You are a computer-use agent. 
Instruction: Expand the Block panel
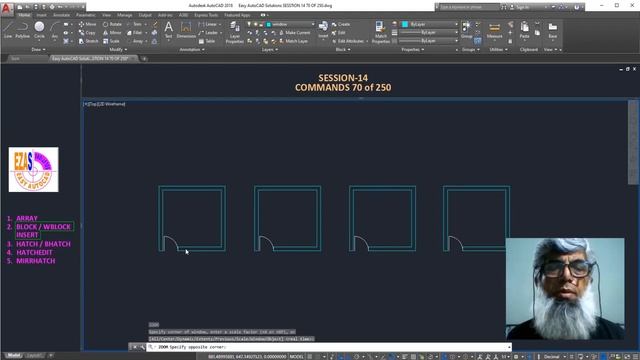[343, 50]
